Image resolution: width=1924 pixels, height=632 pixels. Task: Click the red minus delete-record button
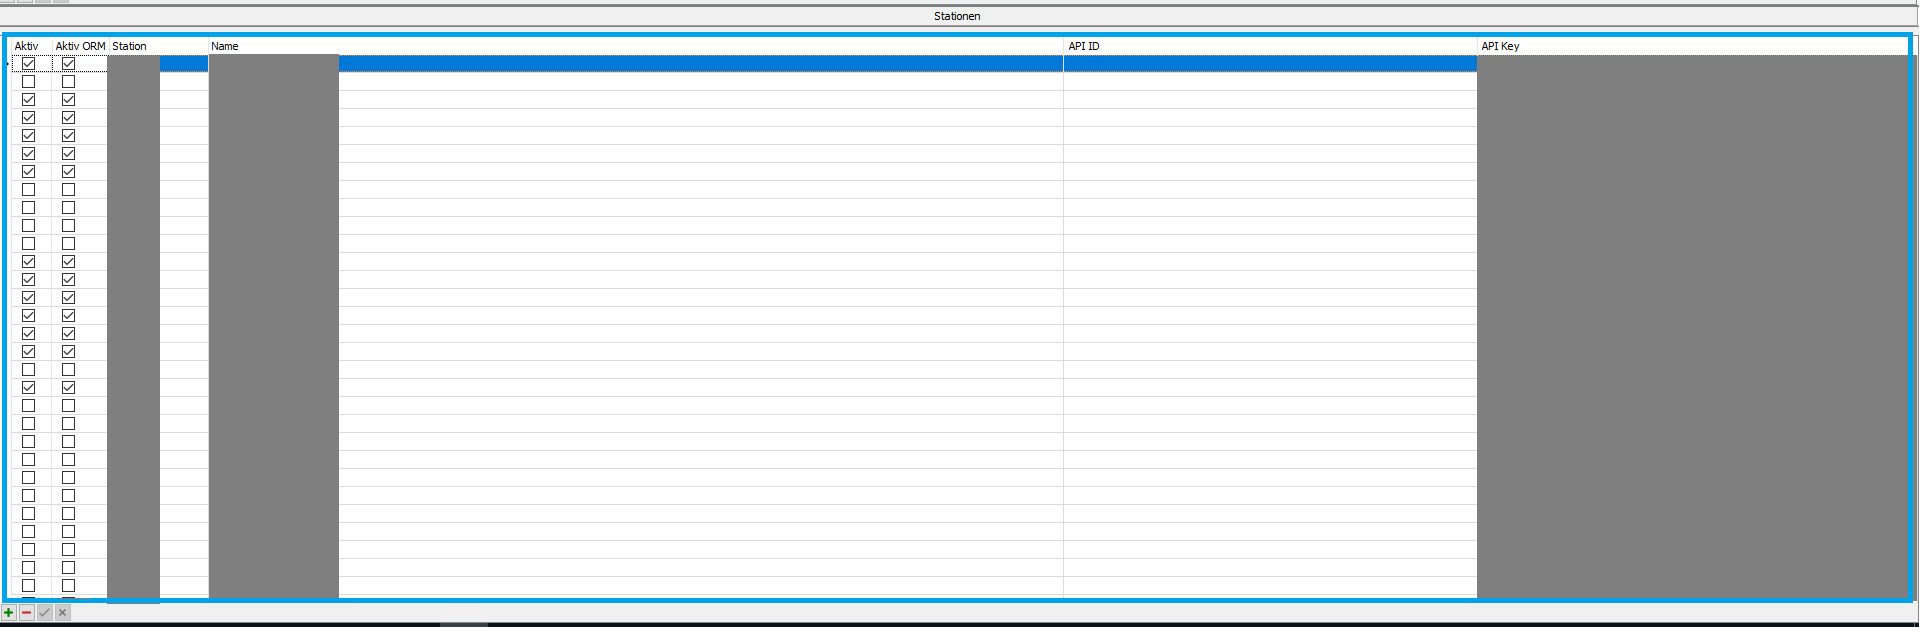[27, 613]
